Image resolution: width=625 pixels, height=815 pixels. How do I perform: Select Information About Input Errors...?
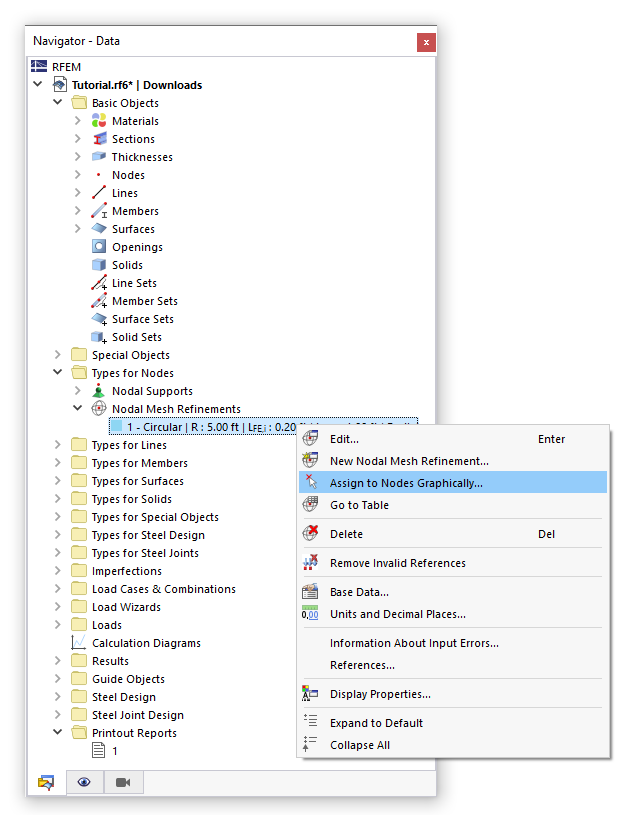(x=453, y=643)
